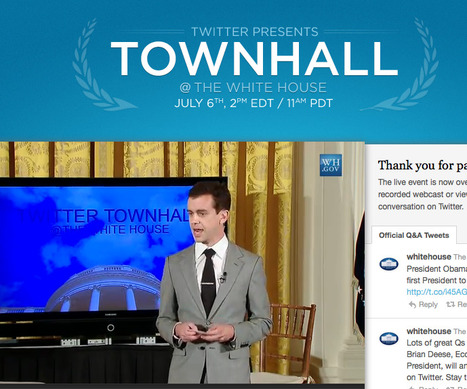Click 'Lots of great Qs' tweet text
Screen dimensions: 467x389
click(436, 343)
